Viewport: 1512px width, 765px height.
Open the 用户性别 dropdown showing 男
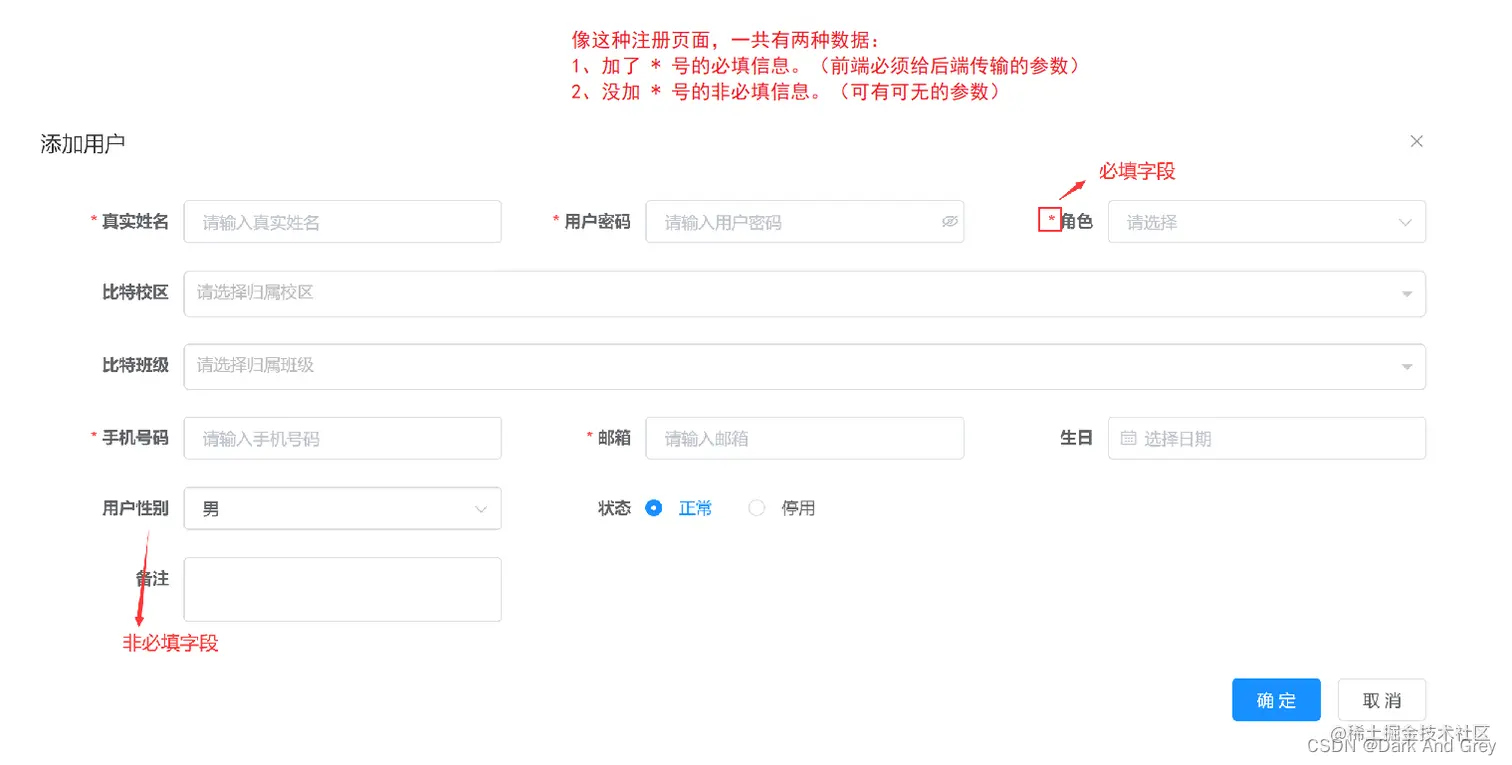pyautogui.click(x=342, y=509)
